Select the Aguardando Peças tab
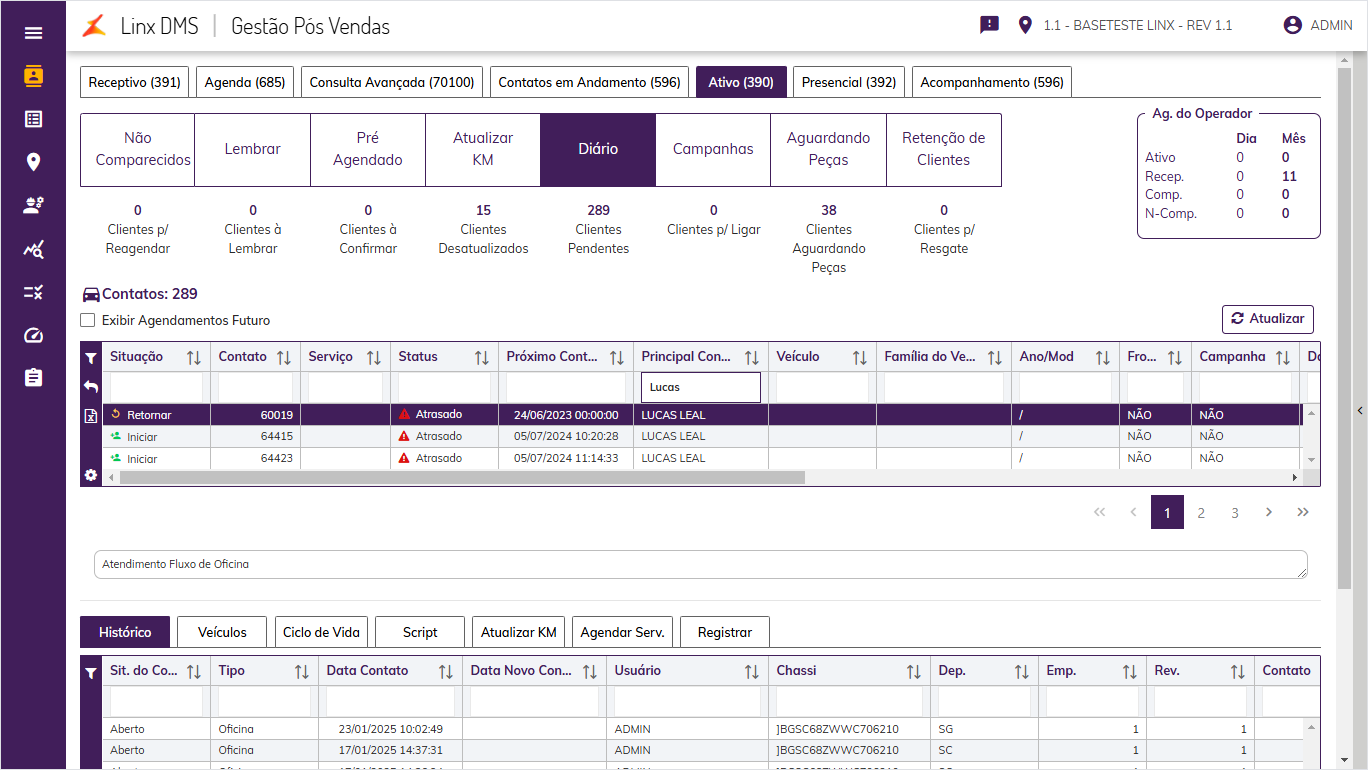The height and width of the screenshot is (770, 1368). [828, 149]
